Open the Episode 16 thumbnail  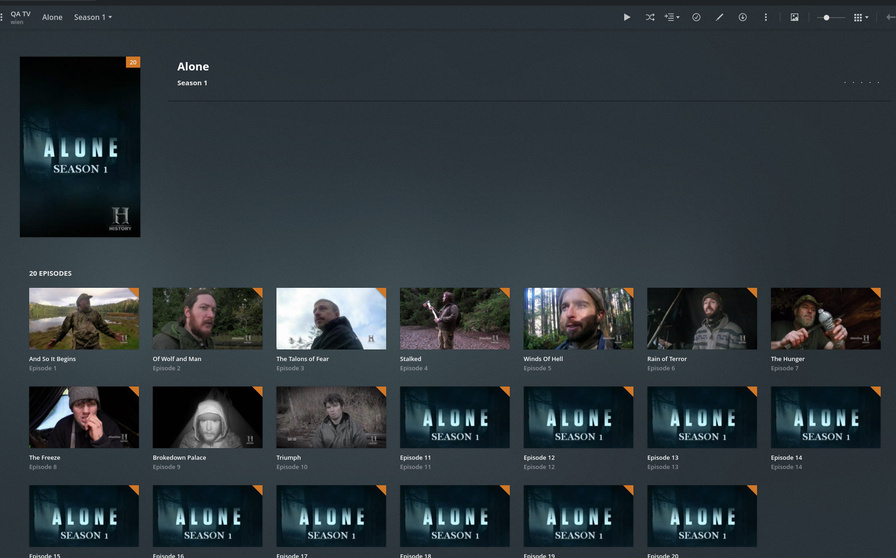coord(207,516)
